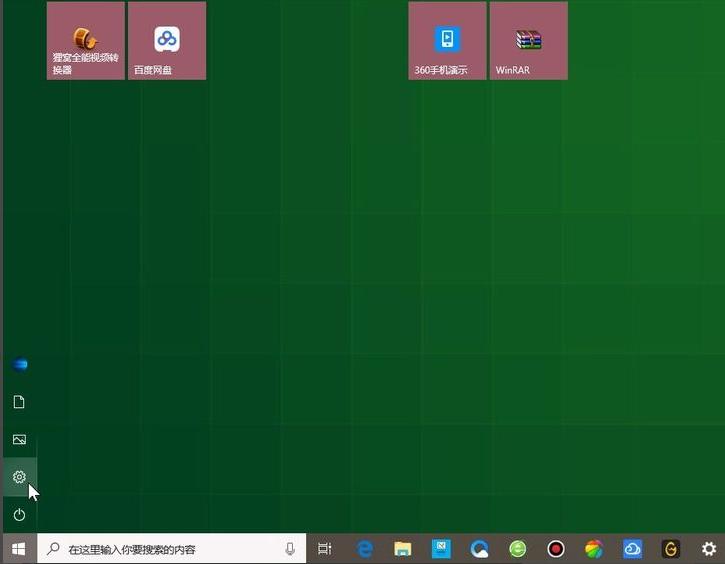The image size is (725, 564).
Task: Click the microphone icon in search box
Action: 290,549
